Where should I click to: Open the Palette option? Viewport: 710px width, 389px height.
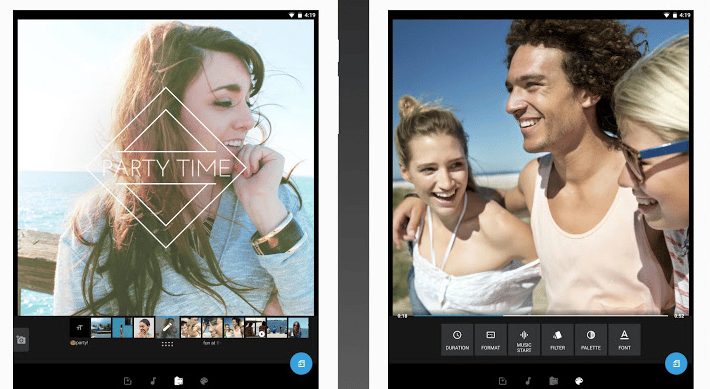pos(591,340)
